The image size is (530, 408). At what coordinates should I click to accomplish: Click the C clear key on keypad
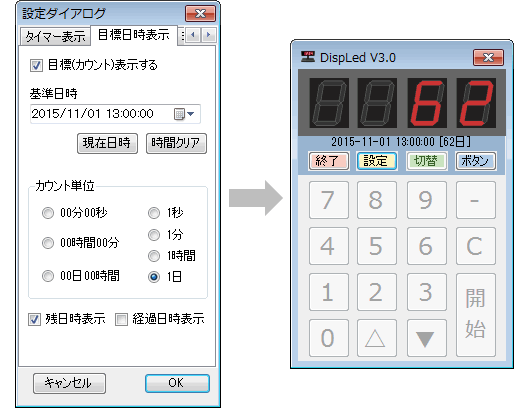476,246
